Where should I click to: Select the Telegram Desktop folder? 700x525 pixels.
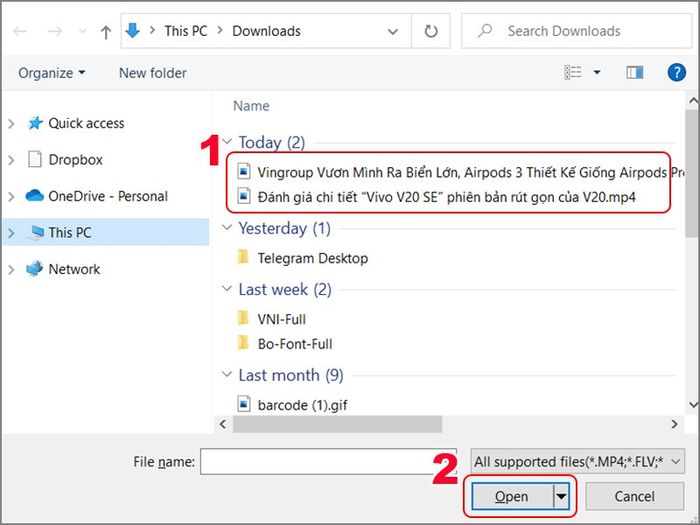click(312, 258)
